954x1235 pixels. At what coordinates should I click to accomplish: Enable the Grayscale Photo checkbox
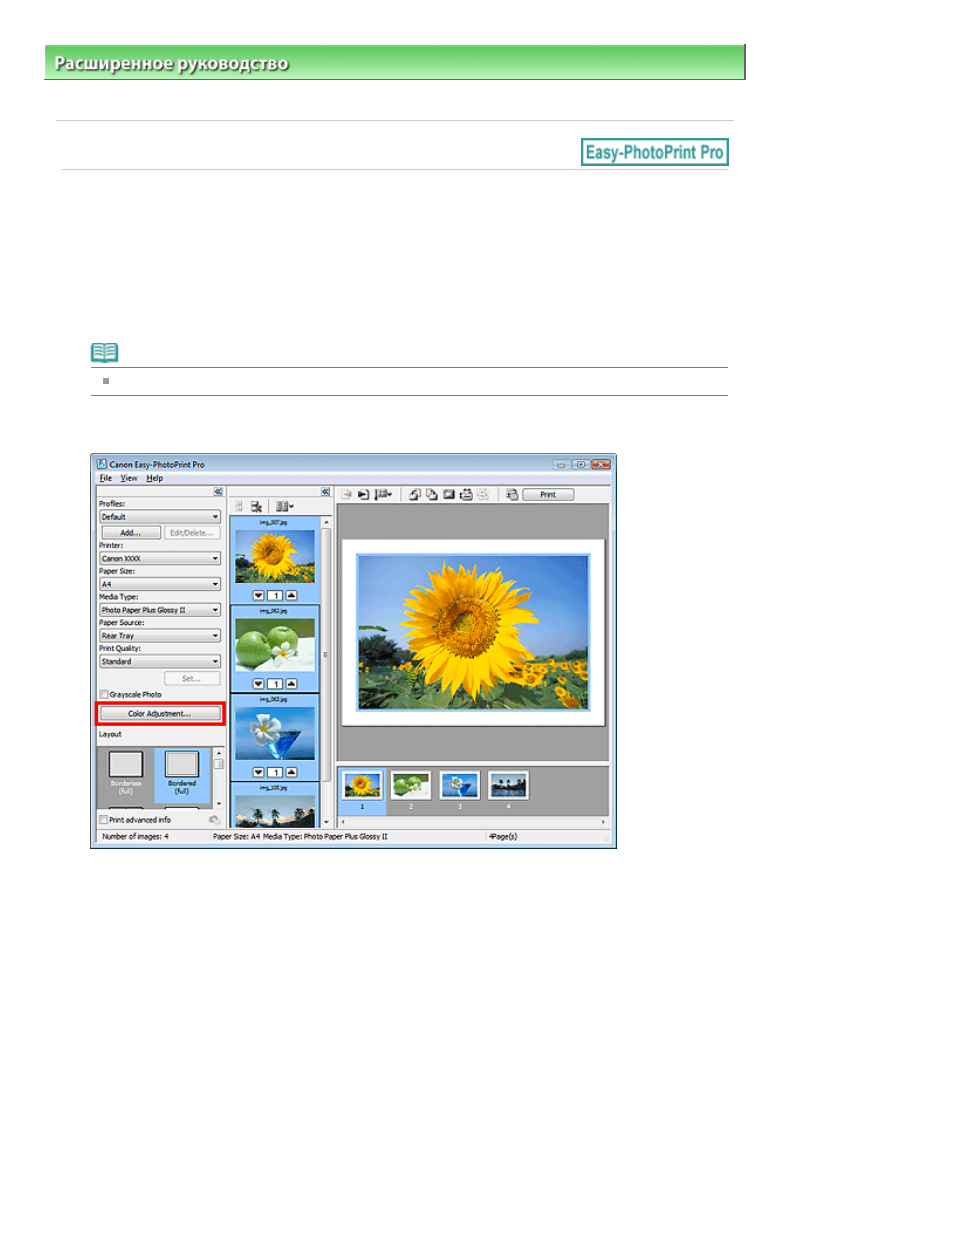(104, 694)
